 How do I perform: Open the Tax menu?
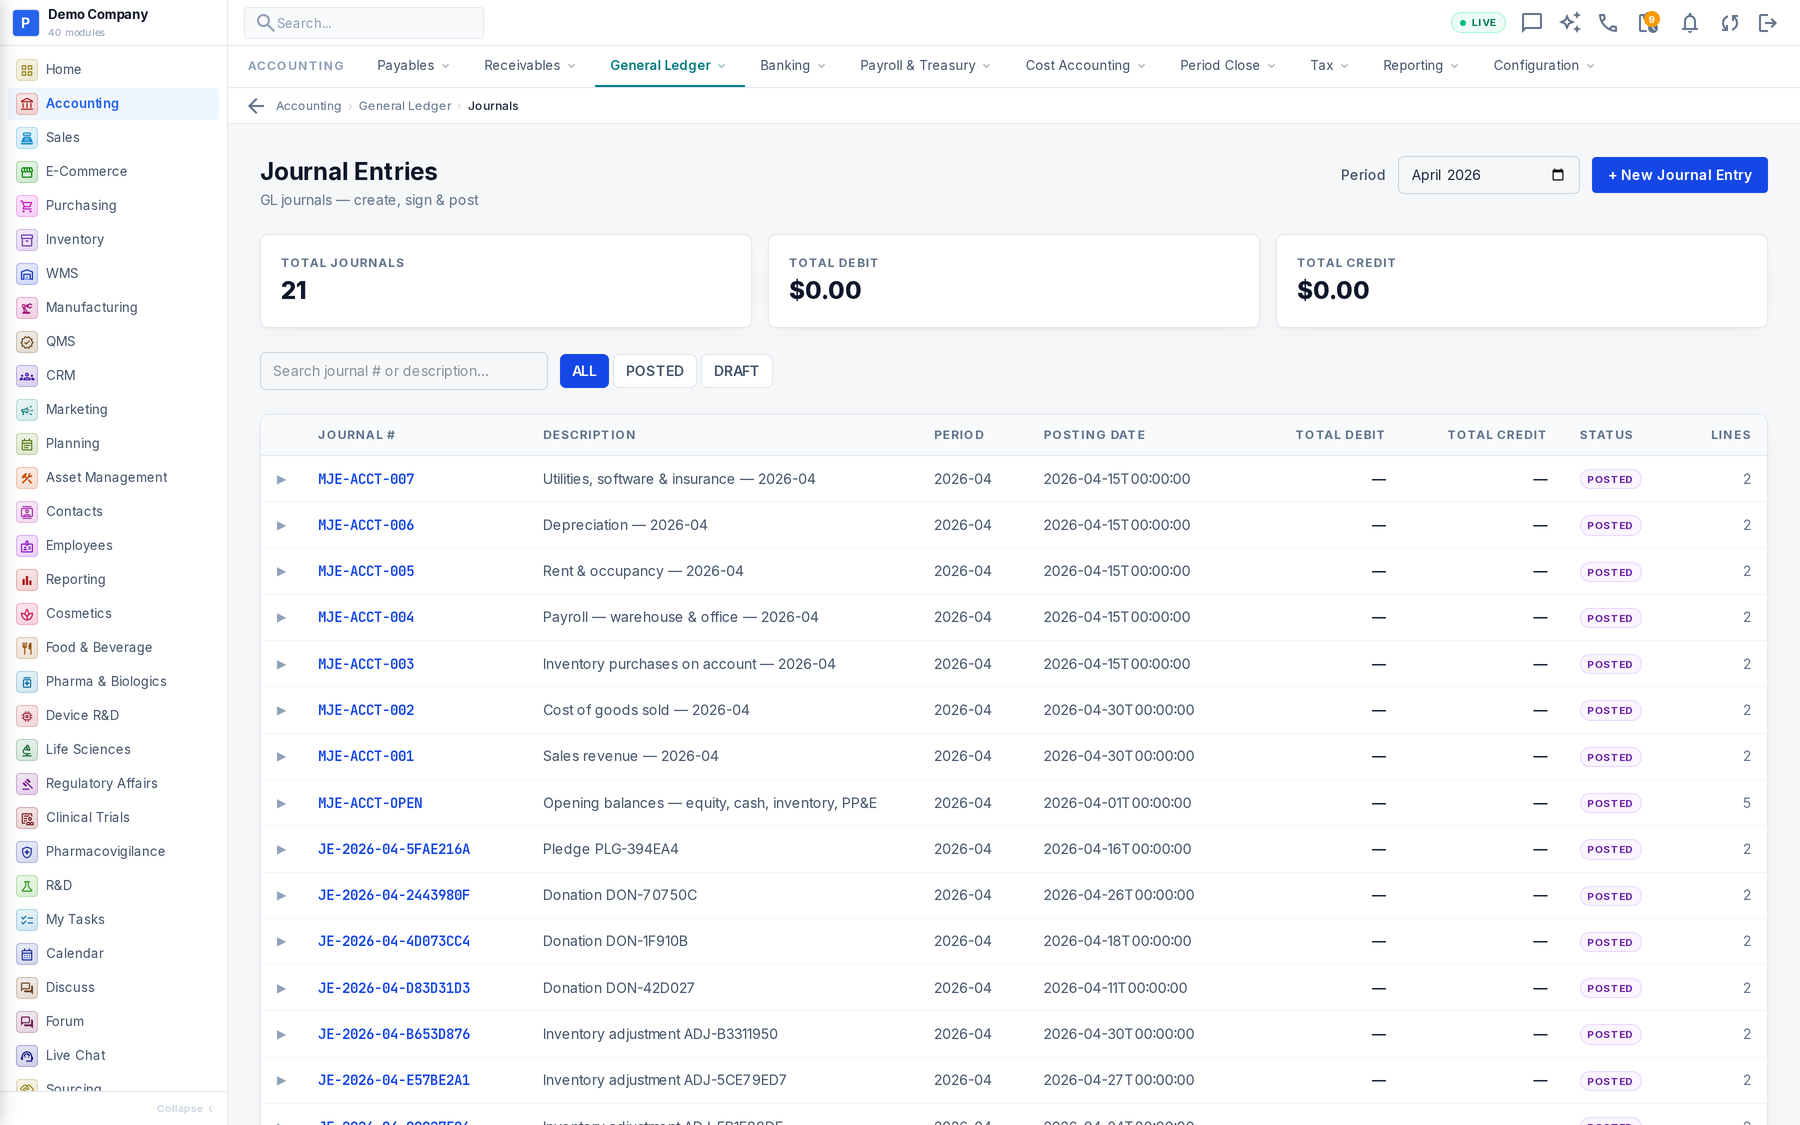click(1329, 66)
